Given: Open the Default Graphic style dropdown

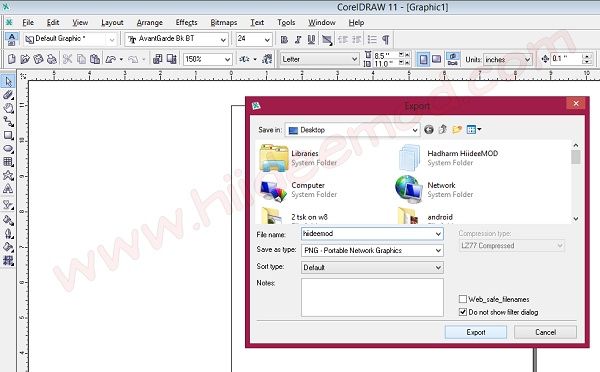Looking at the screenshot, I should pos(112,39).
